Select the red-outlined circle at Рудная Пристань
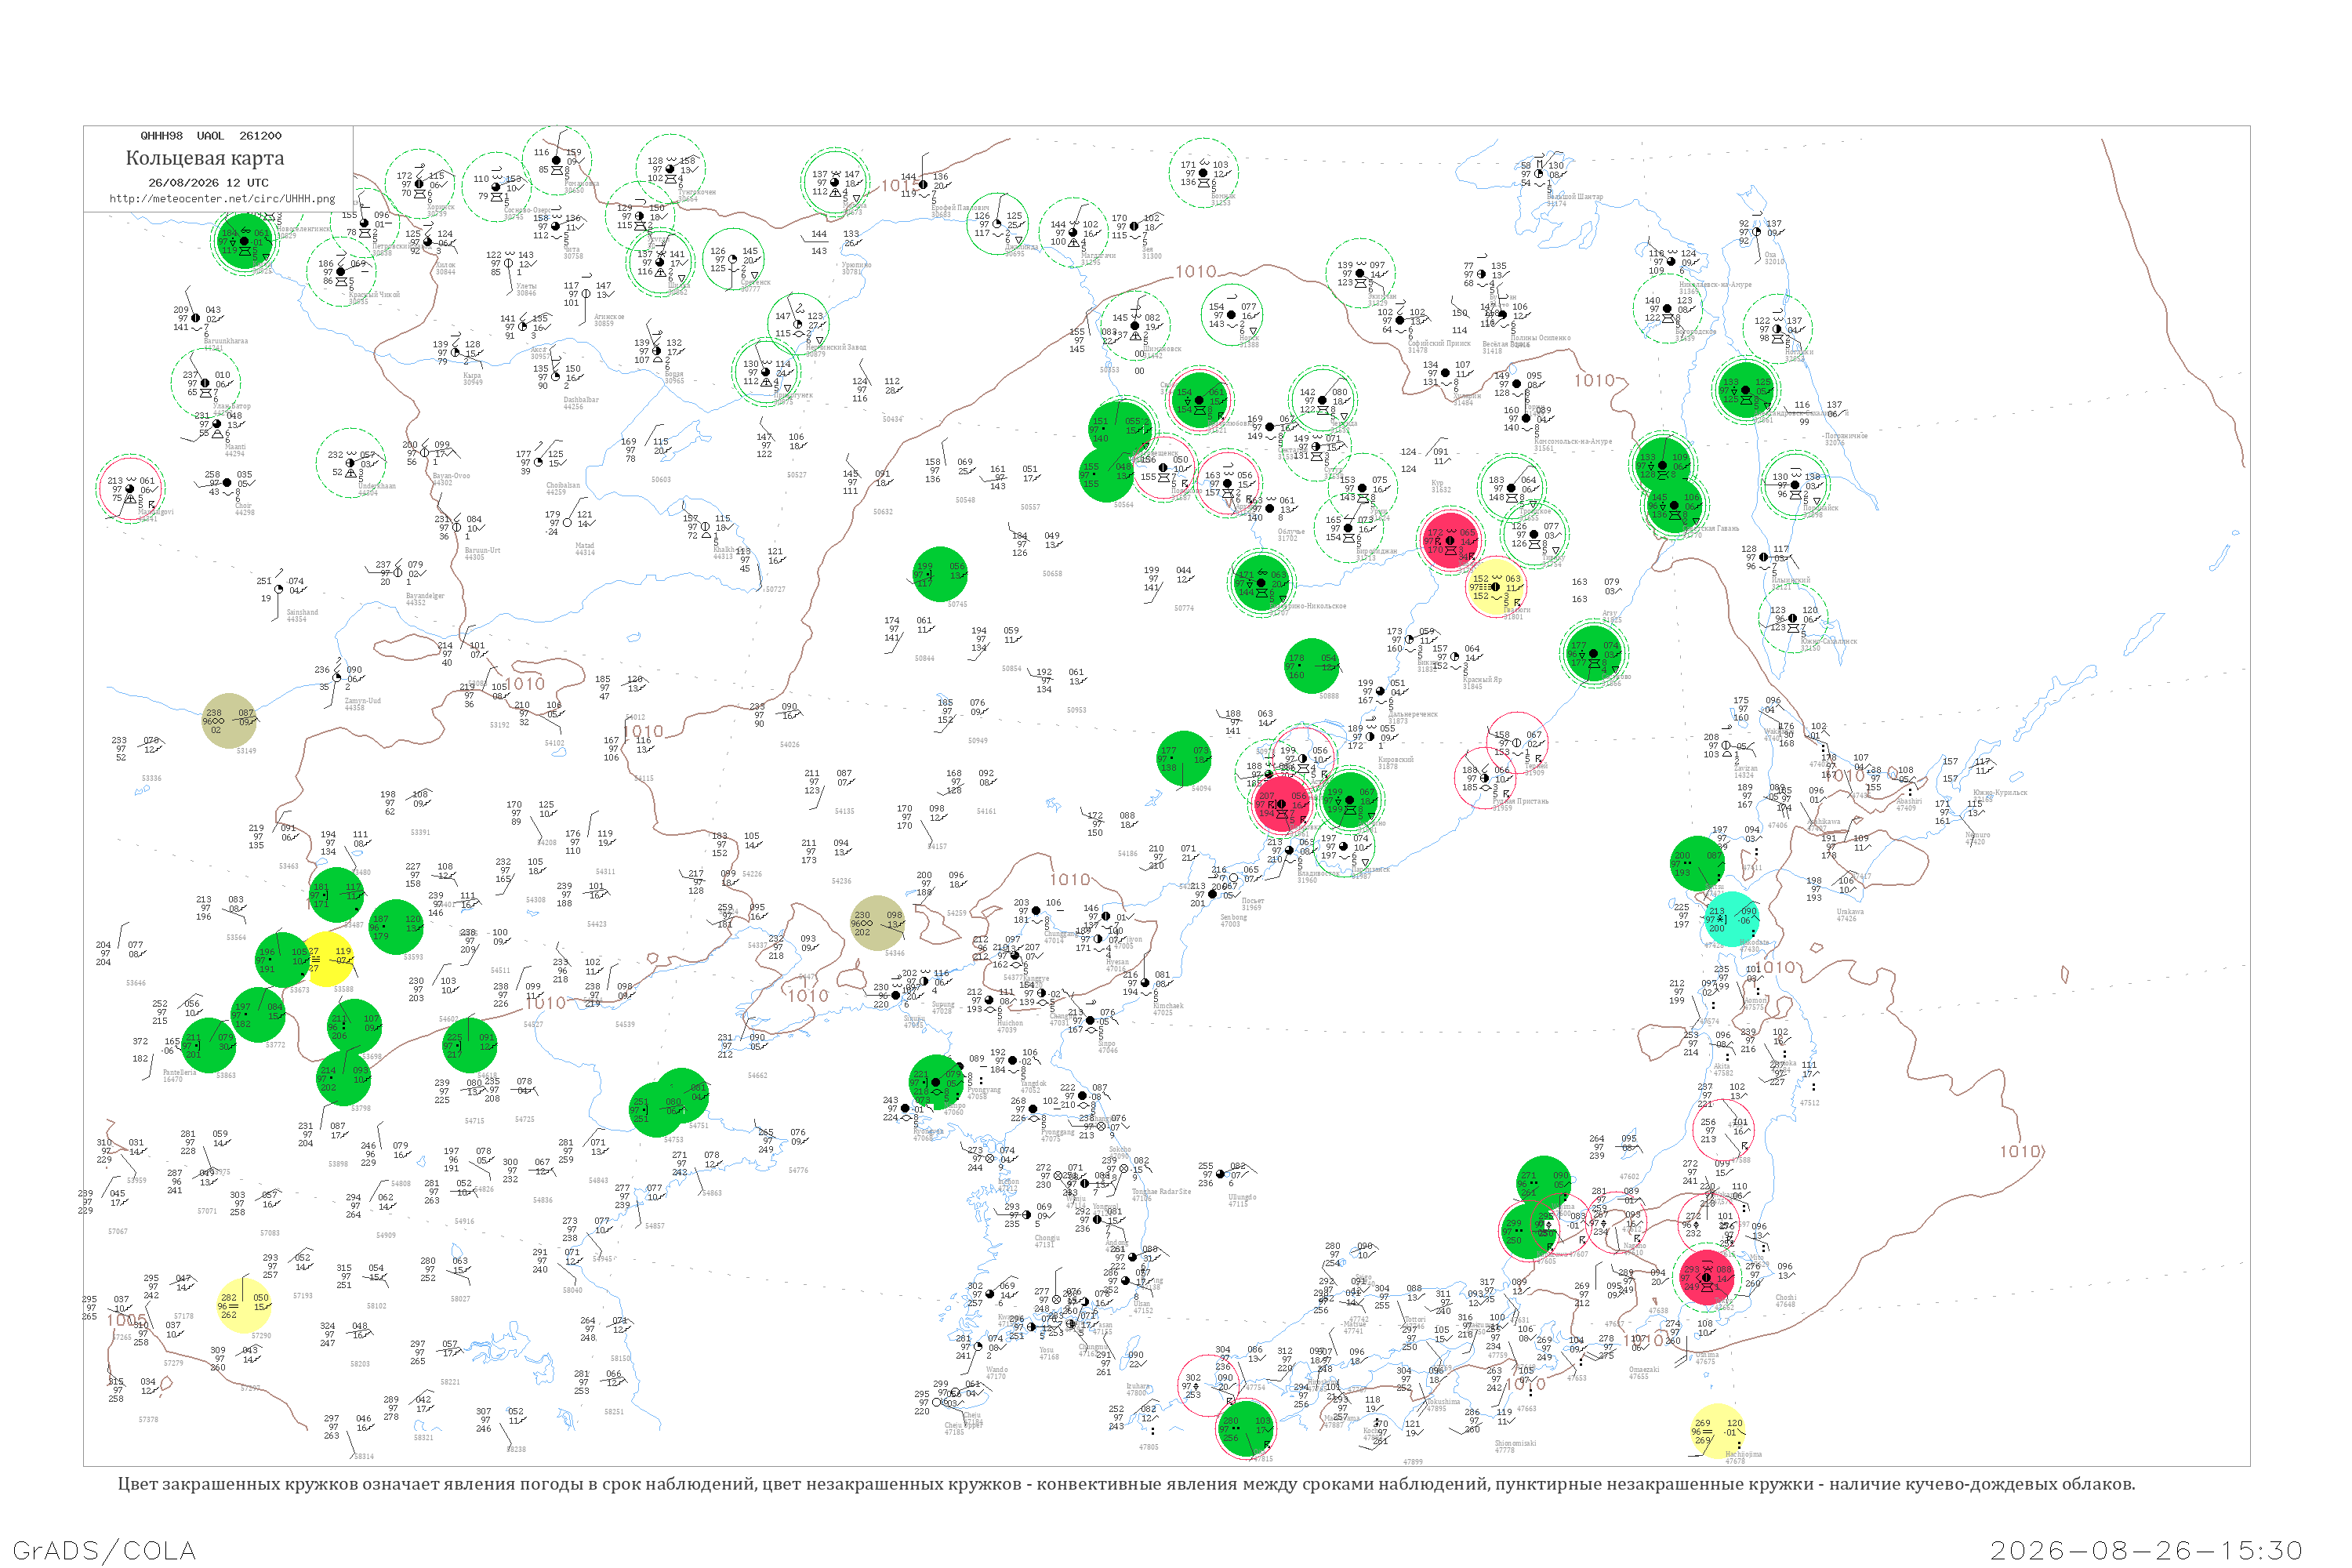This screenshot has width=2352, height=1568. coord(1484,777)
